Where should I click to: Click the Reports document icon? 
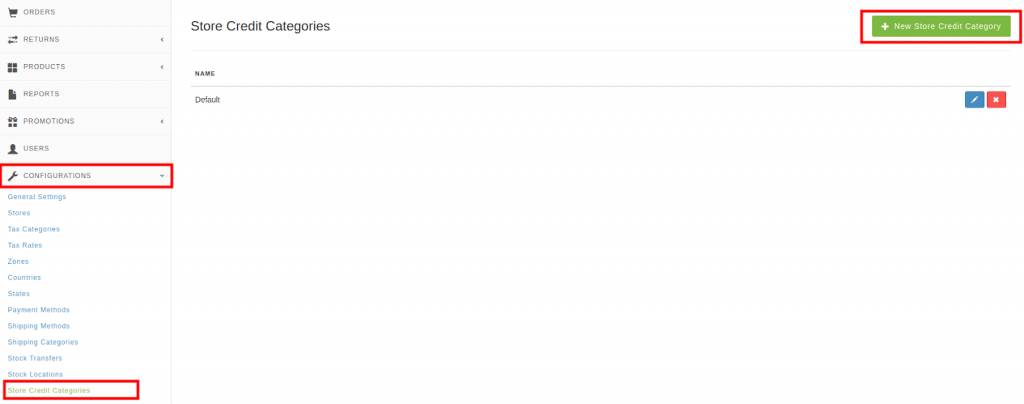(x=12, y=94)
